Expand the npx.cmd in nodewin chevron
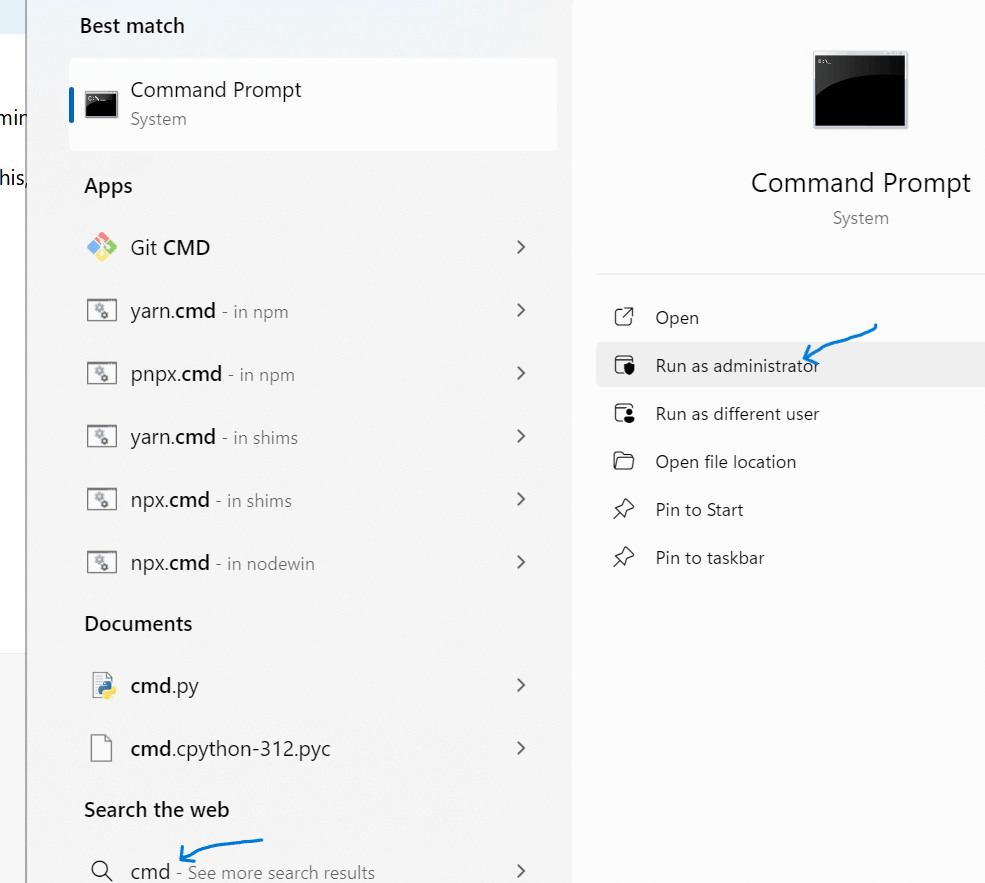985x883 pixels. click(521, 562)
